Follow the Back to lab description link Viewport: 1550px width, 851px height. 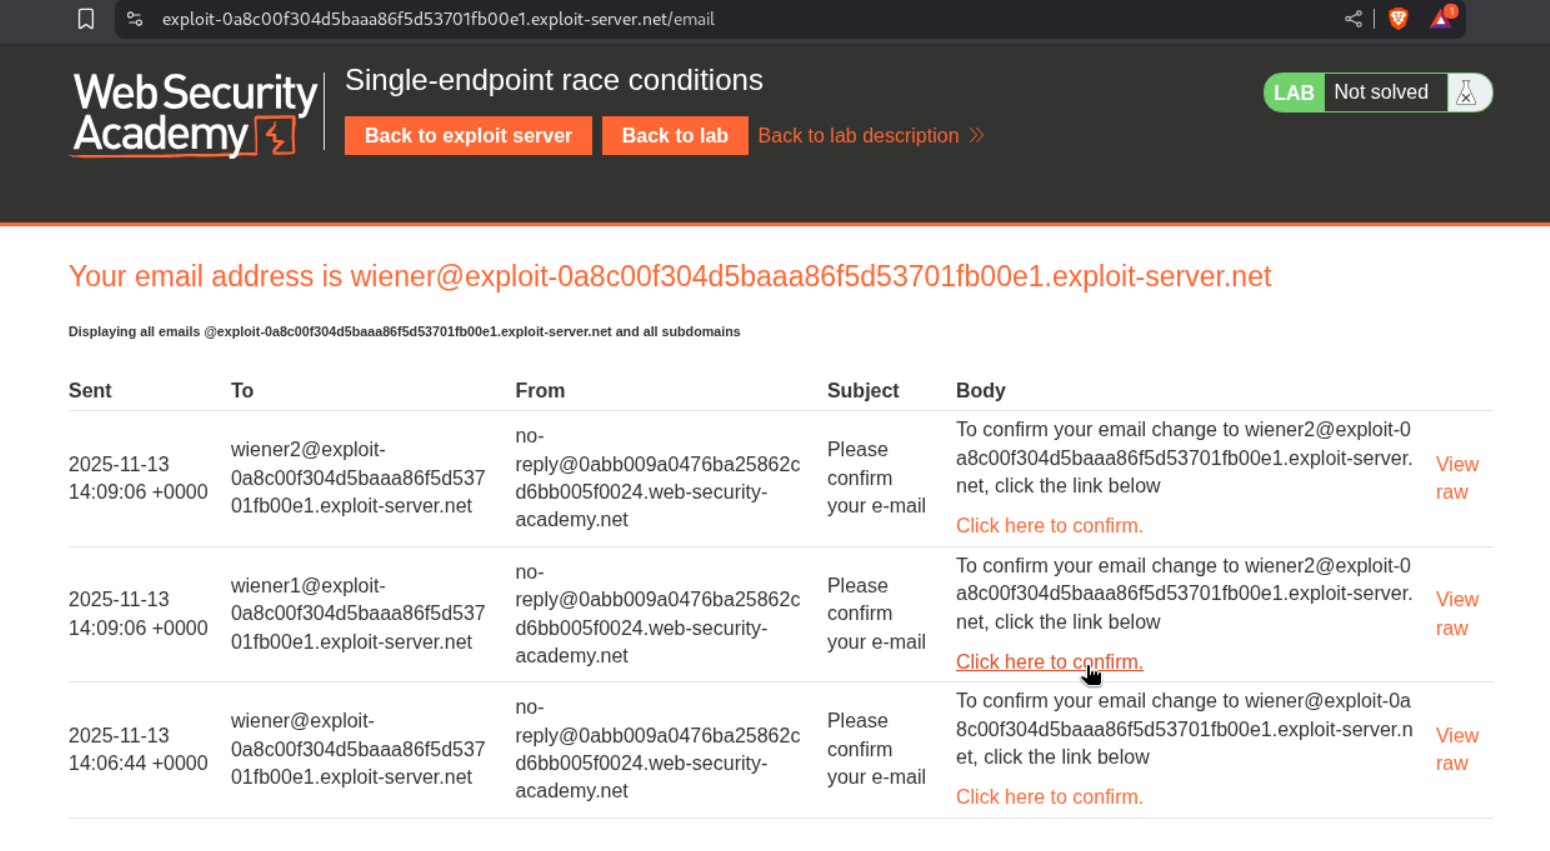pyautogui.click(x=858, y=136)
